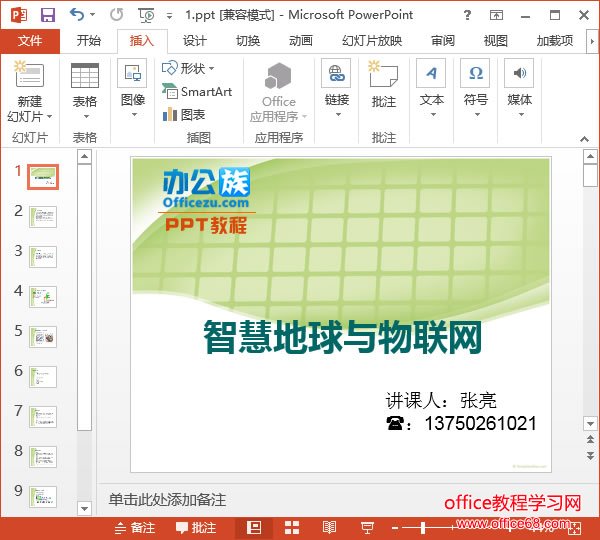Click the Table (表格) icon

85,75
